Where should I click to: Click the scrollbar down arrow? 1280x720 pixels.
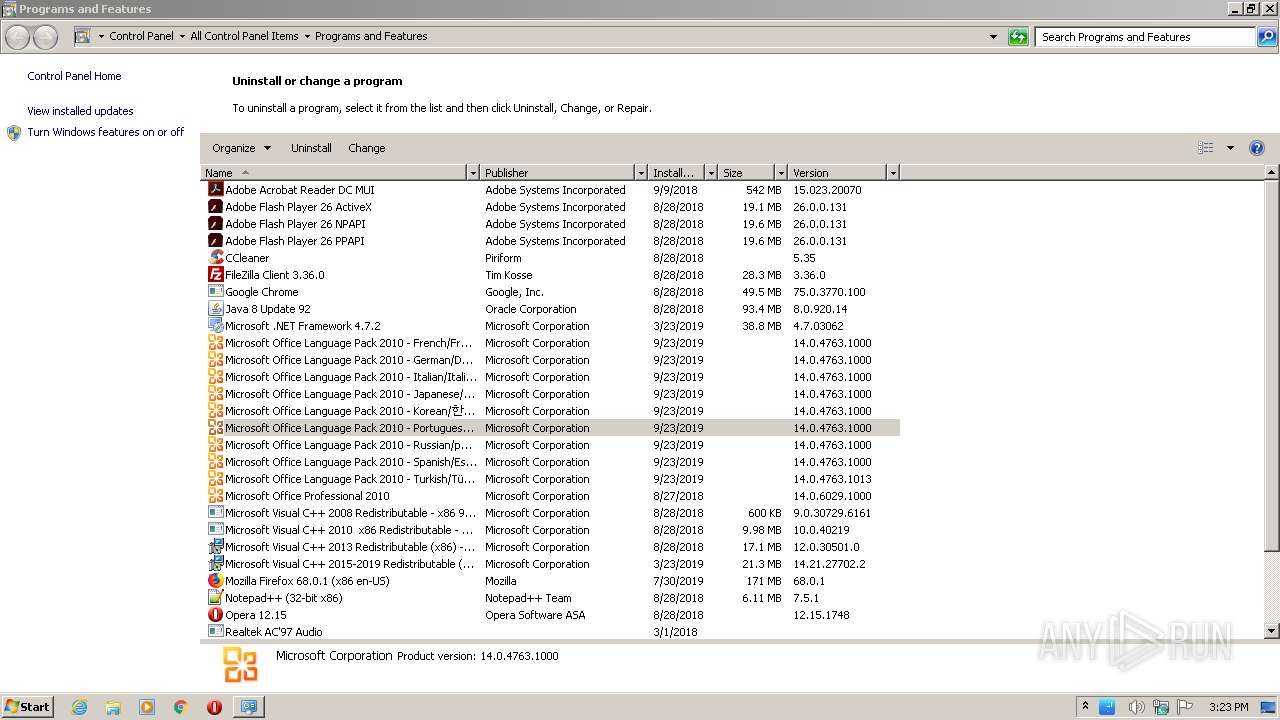pos(1272,631)
